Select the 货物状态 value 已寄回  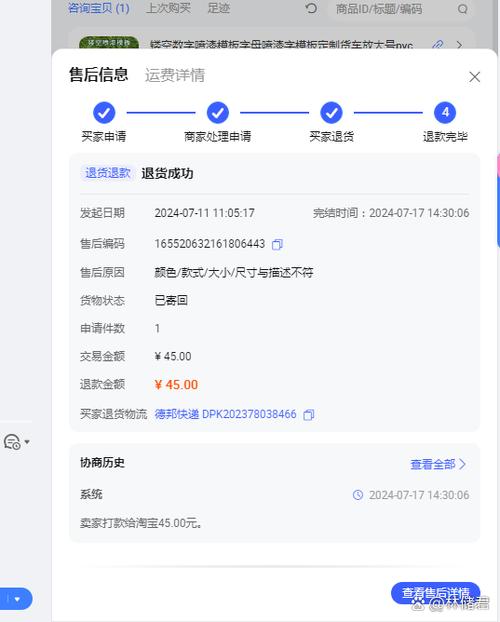pos(171,300)
